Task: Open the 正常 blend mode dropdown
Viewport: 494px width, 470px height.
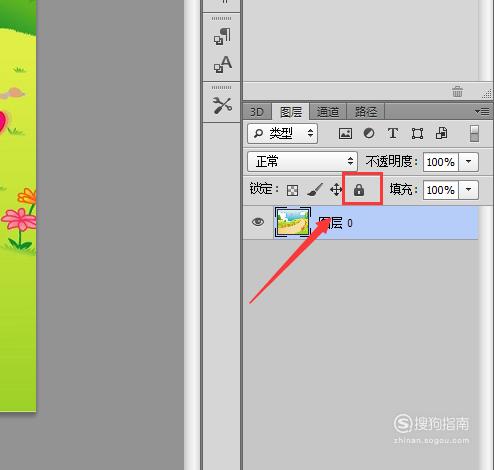Action: click(x=302, y=162)
